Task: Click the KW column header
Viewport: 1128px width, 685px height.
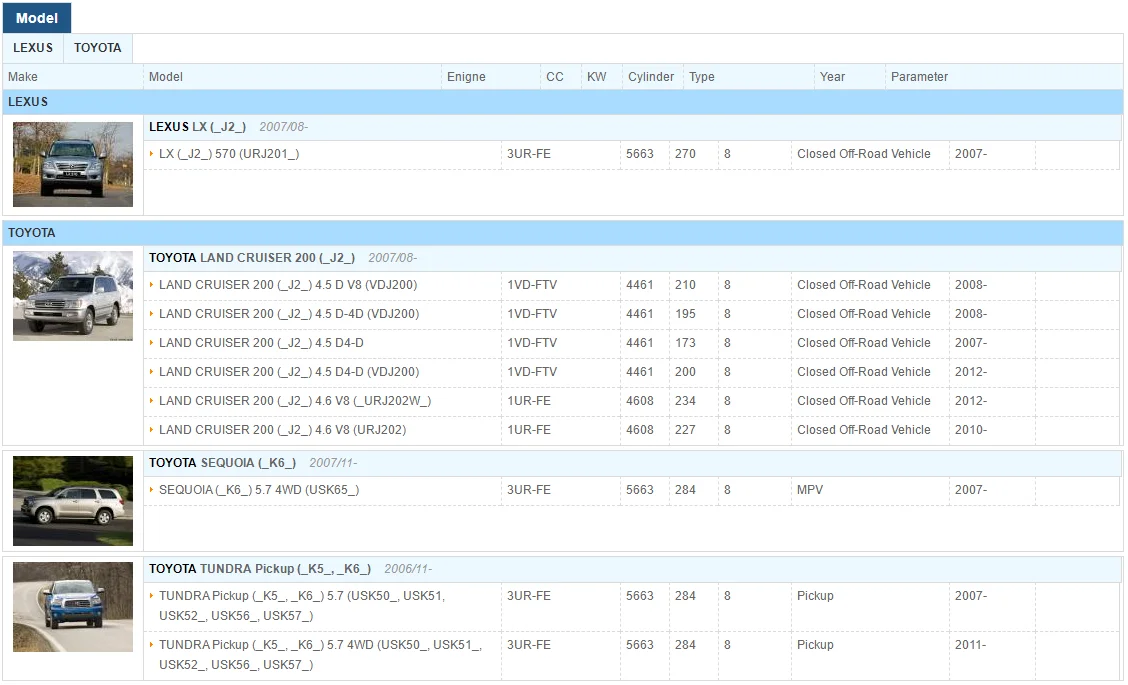Action: (x=601, y=77)
